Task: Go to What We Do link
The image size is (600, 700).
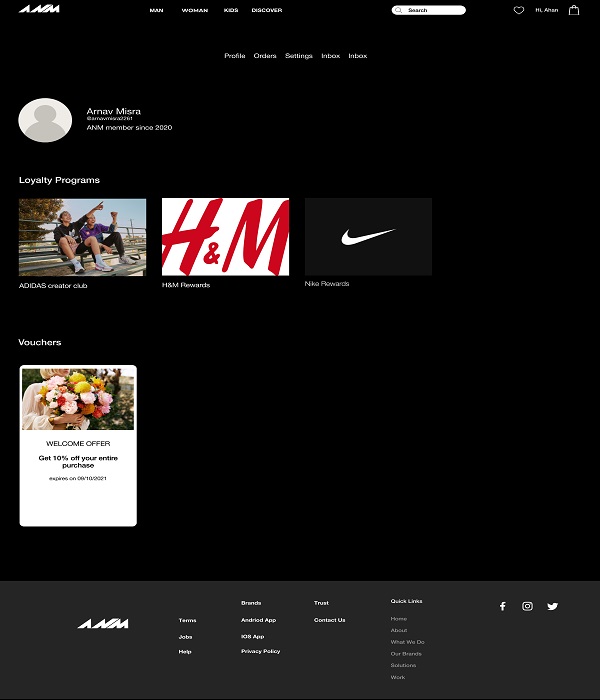Action: pyautogui.click(x=408, y=642)
